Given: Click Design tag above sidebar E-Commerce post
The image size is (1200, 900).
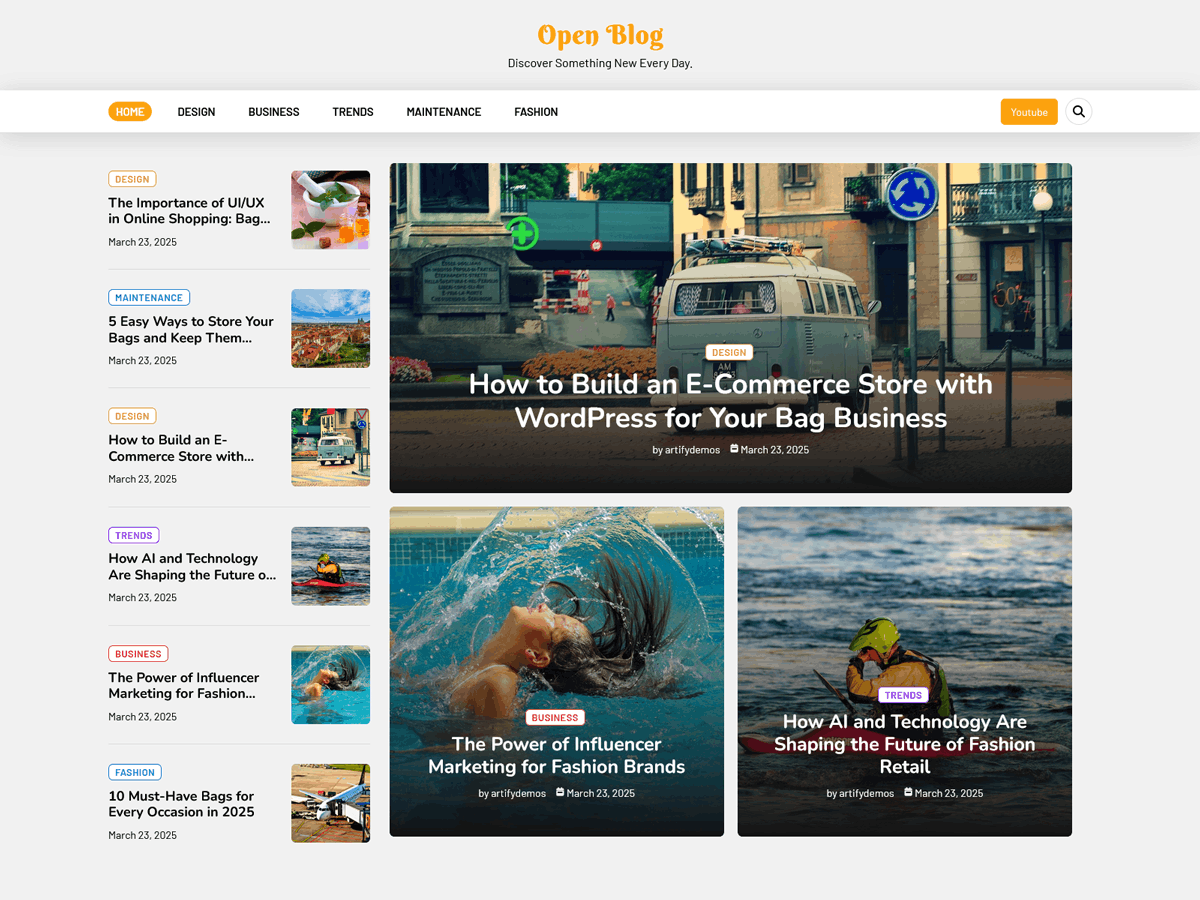Looking at the screenshot, I should point(132,417).
